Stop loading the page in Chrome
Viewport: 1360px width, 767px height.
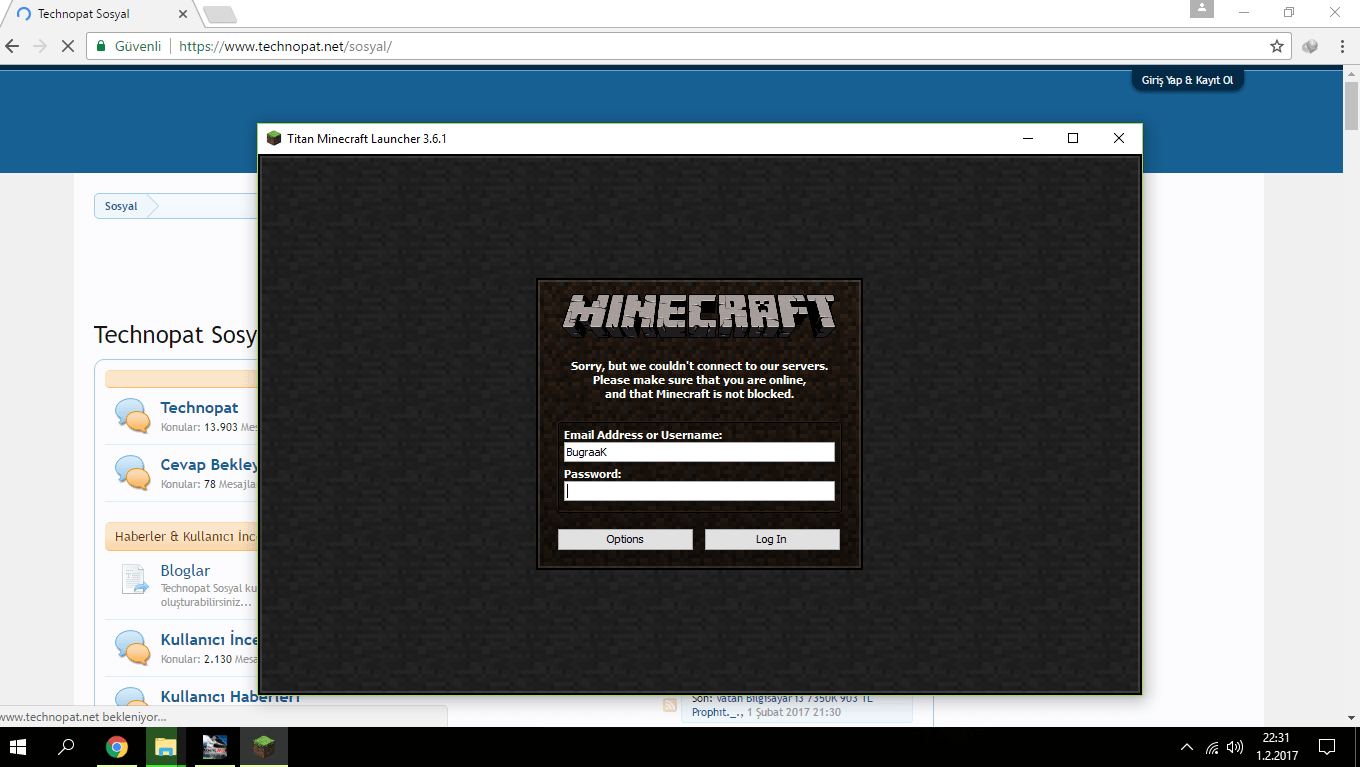click(x=67, y=46)
